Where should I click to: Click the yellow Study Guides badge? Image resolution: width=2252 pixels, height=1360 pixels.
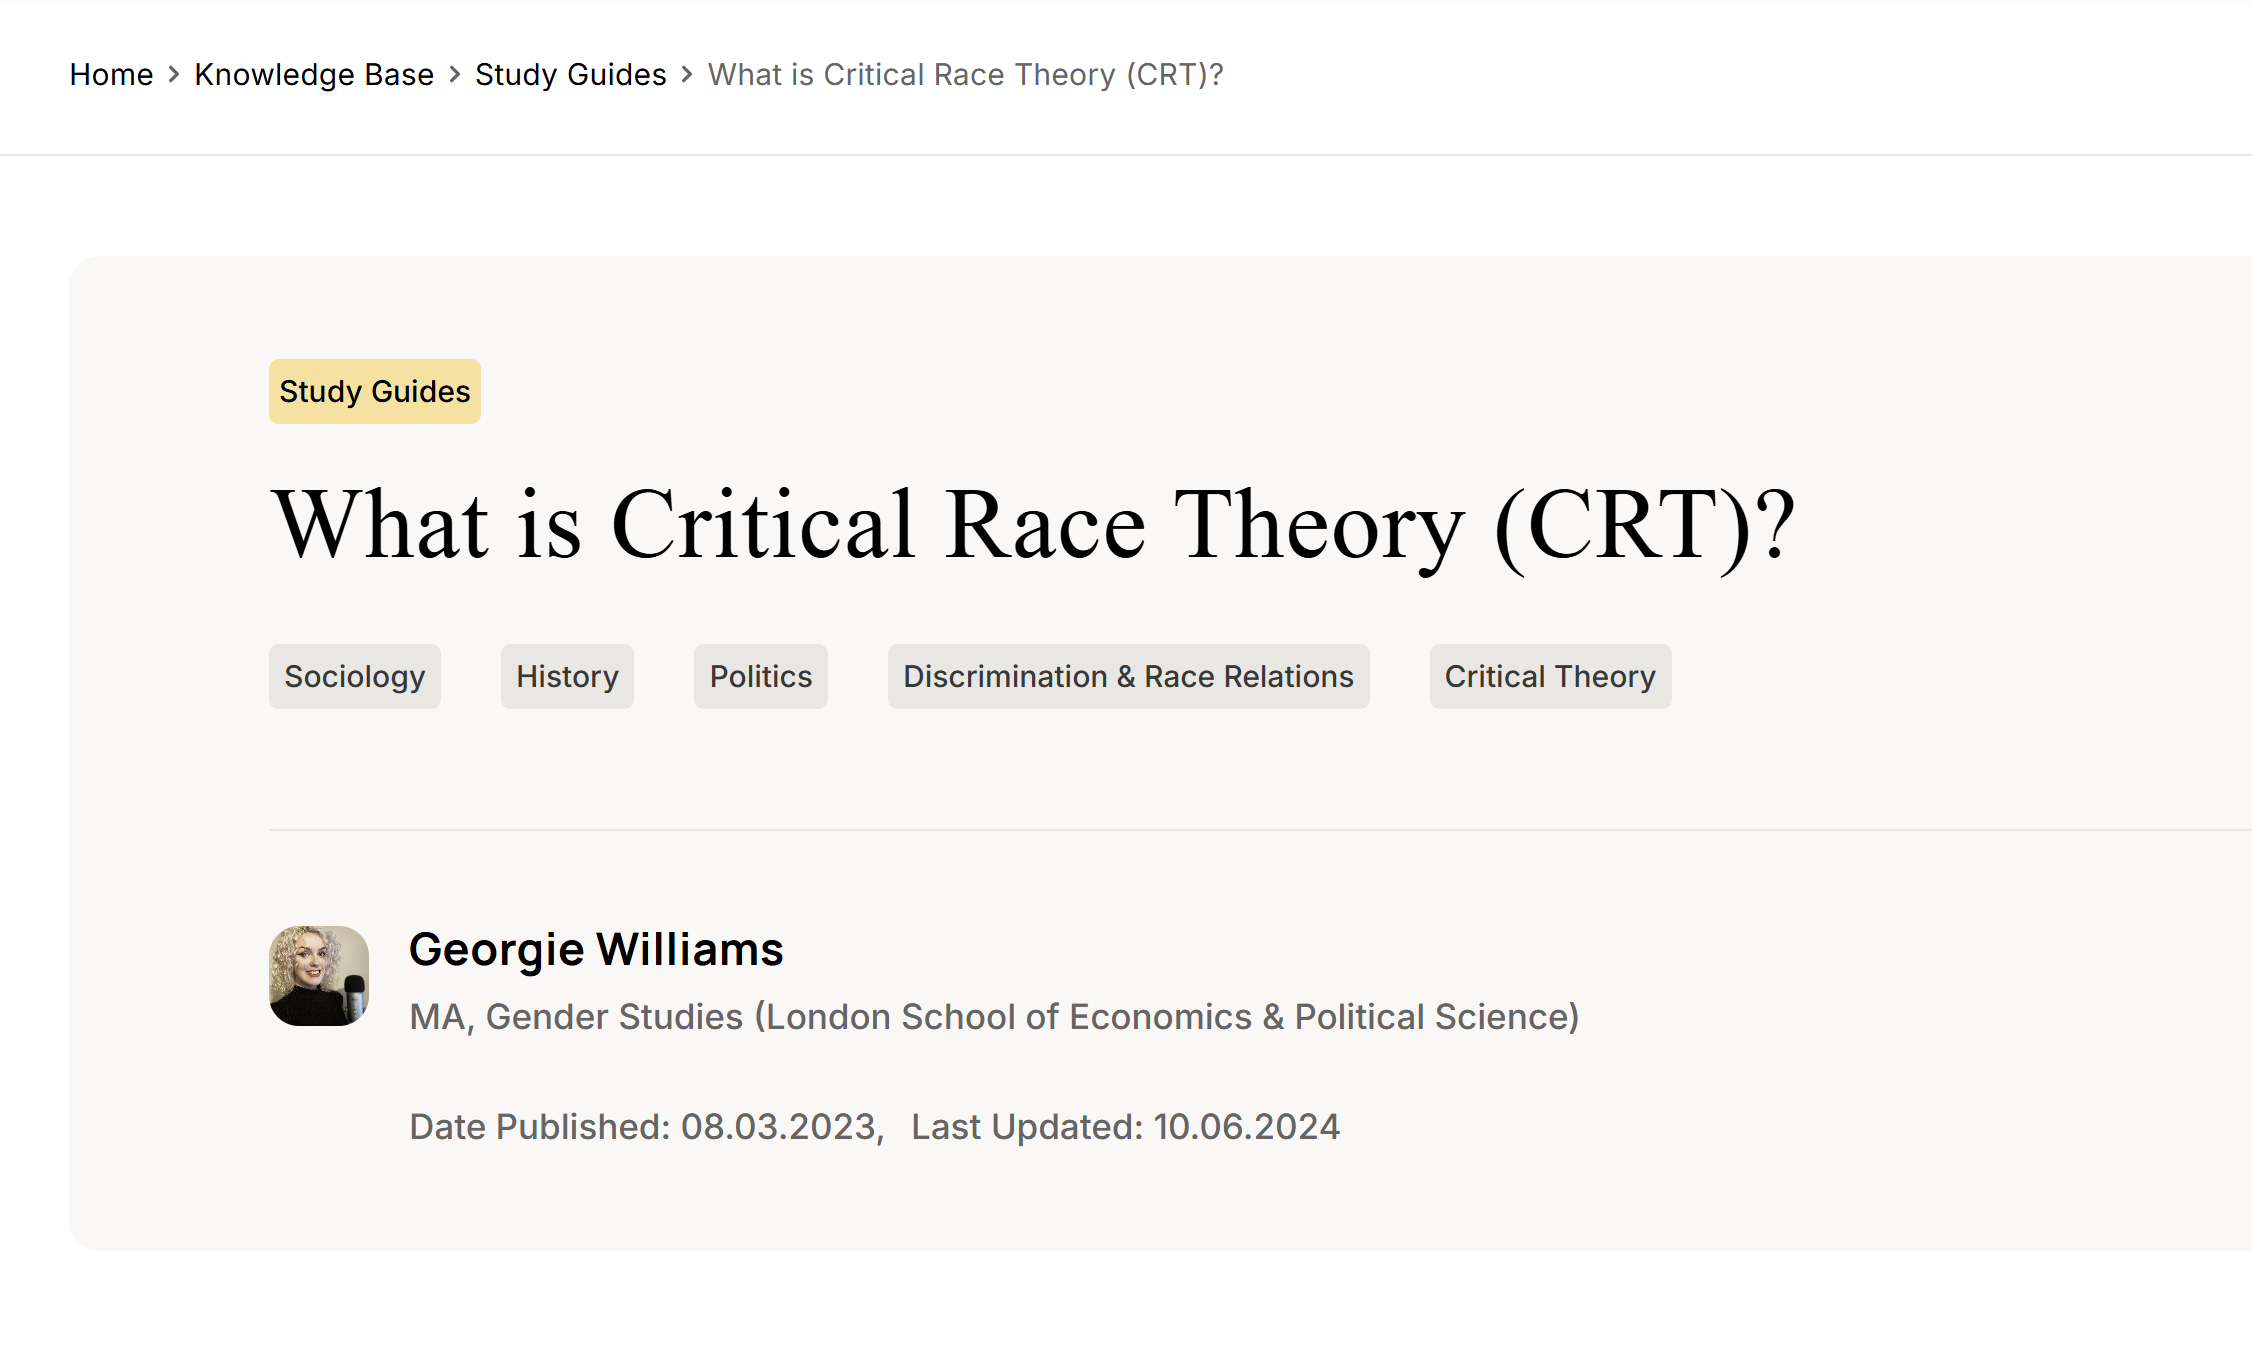click(374, 391)
